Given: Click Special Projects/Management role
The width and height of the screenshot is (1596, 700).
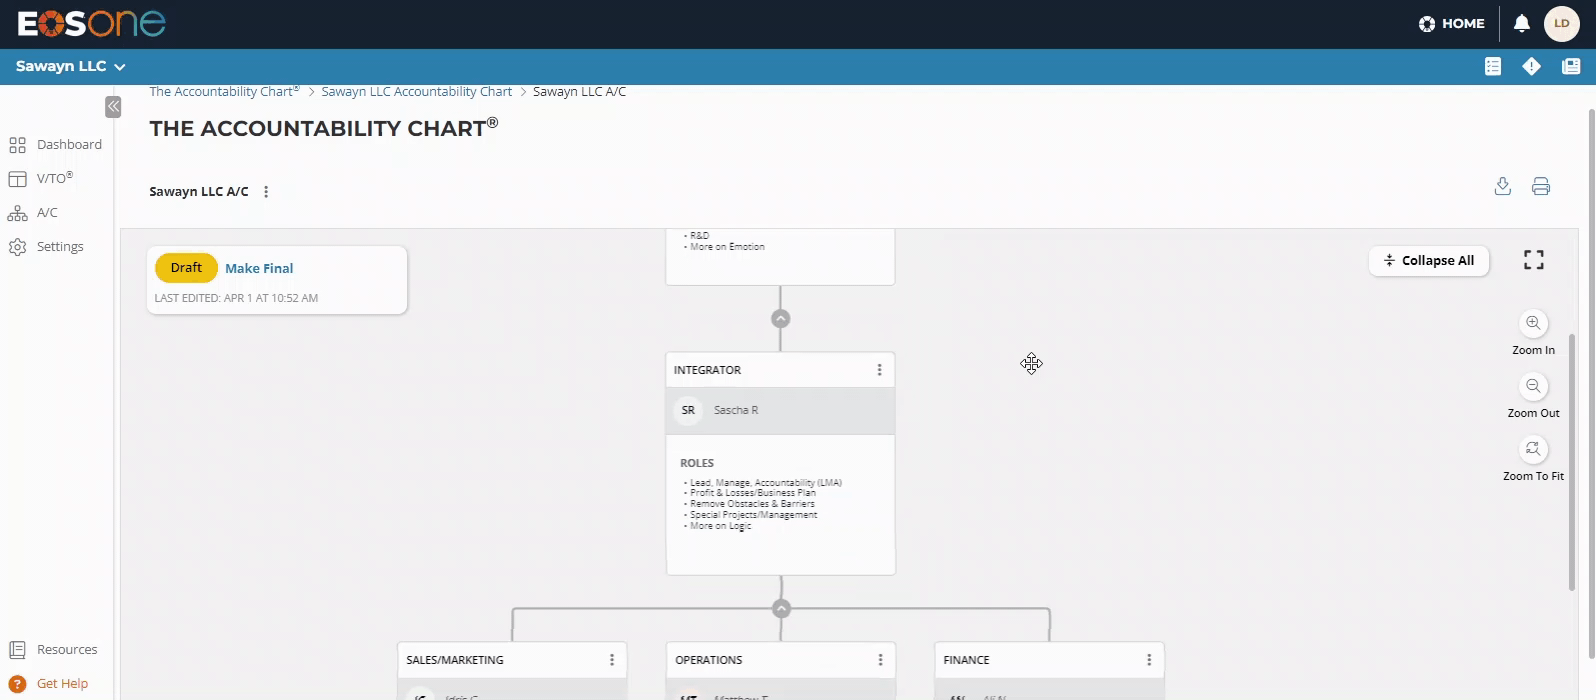Looking at the screenshot, I should click(x=753, y=515).
